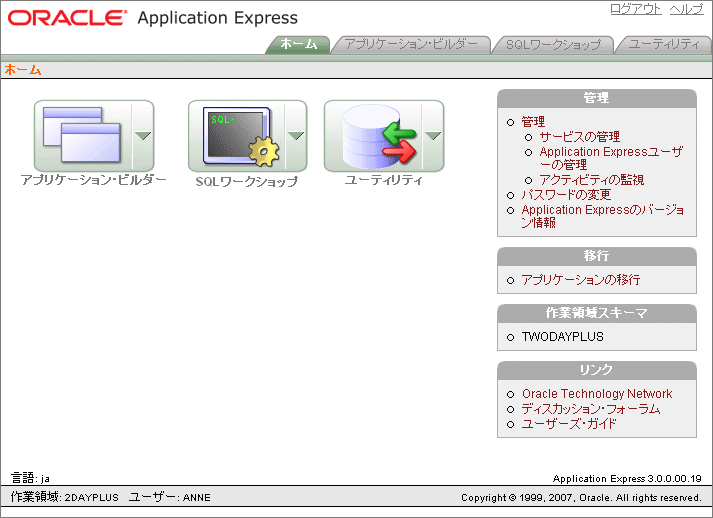The width and height of the screenshot is (713, 518).
Task: Open the 管理 link in sidebar
Action: 533,122
